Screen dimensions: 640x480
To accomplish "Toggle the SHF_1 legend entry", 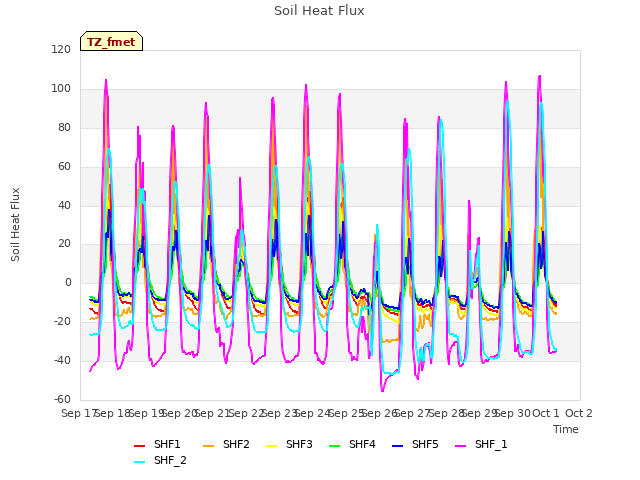I will [x=481, y=444].
